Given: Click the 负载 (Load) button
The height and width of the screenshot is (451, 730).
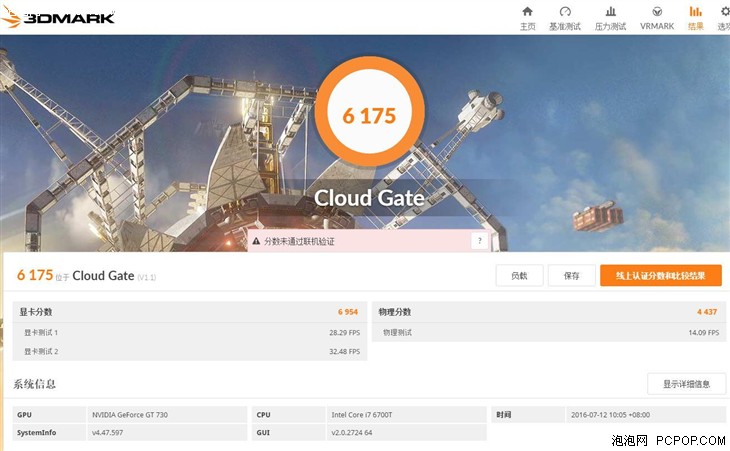Looking at the screenshot, I should pyautogui.click(x=519, y=276).
